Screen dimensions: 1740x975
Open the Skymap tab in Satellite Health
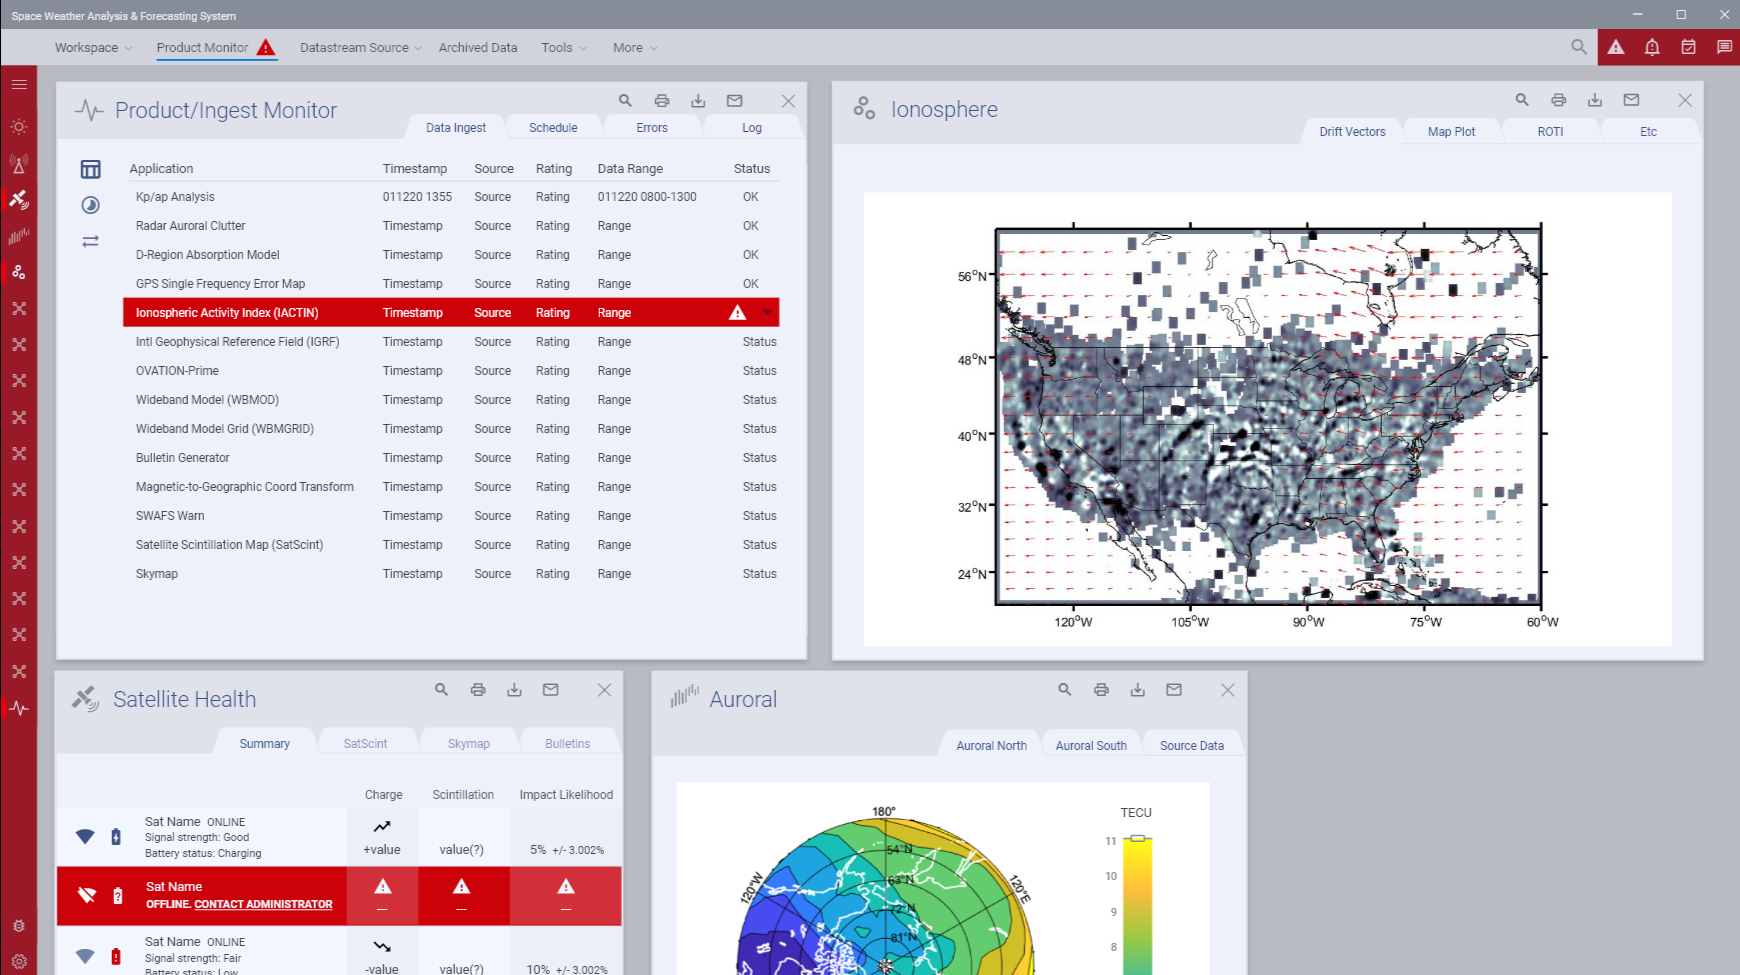tap(469, 744)
